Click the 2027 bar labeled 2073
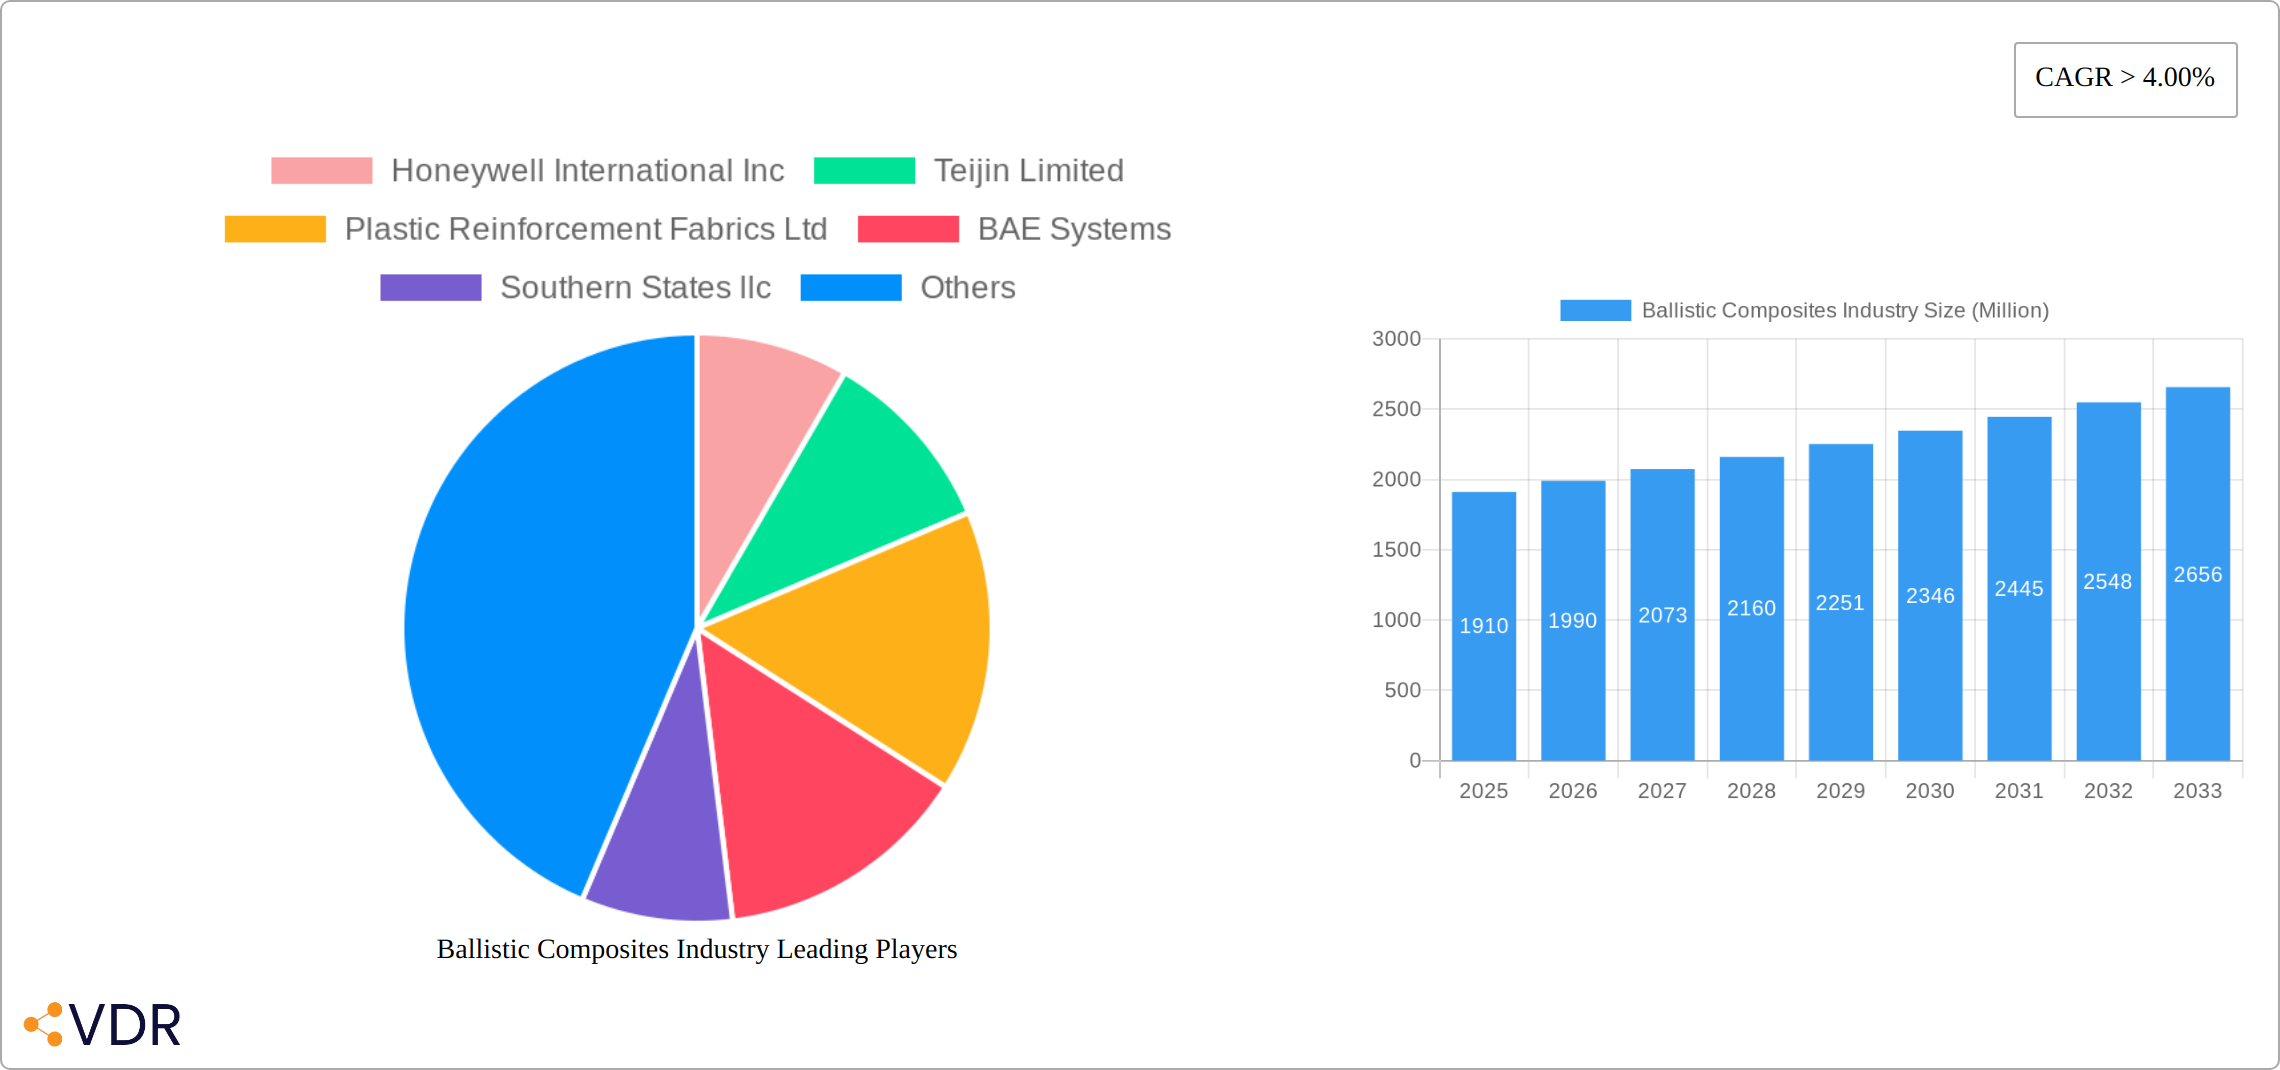The width and height of the screenshot is (2280, 1070). point(1662,615)
